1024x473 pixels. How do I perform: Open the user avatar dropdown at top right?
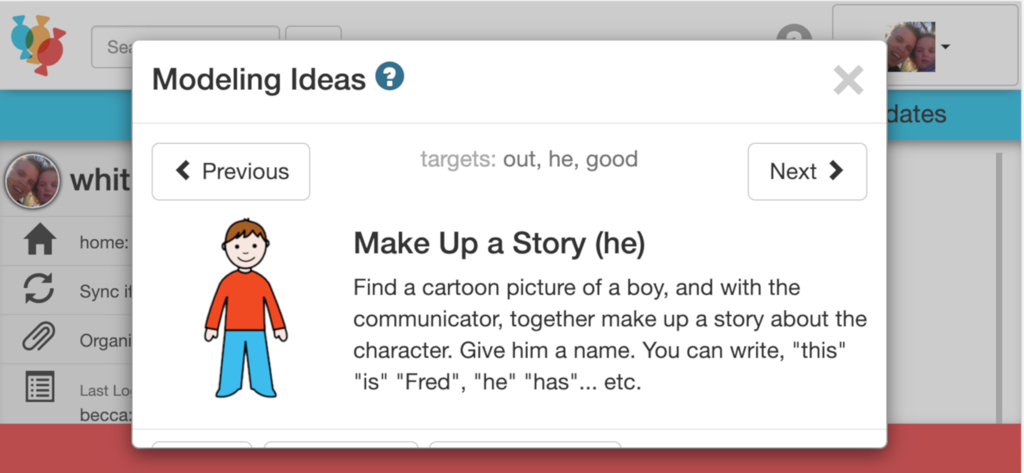(923, 46)
